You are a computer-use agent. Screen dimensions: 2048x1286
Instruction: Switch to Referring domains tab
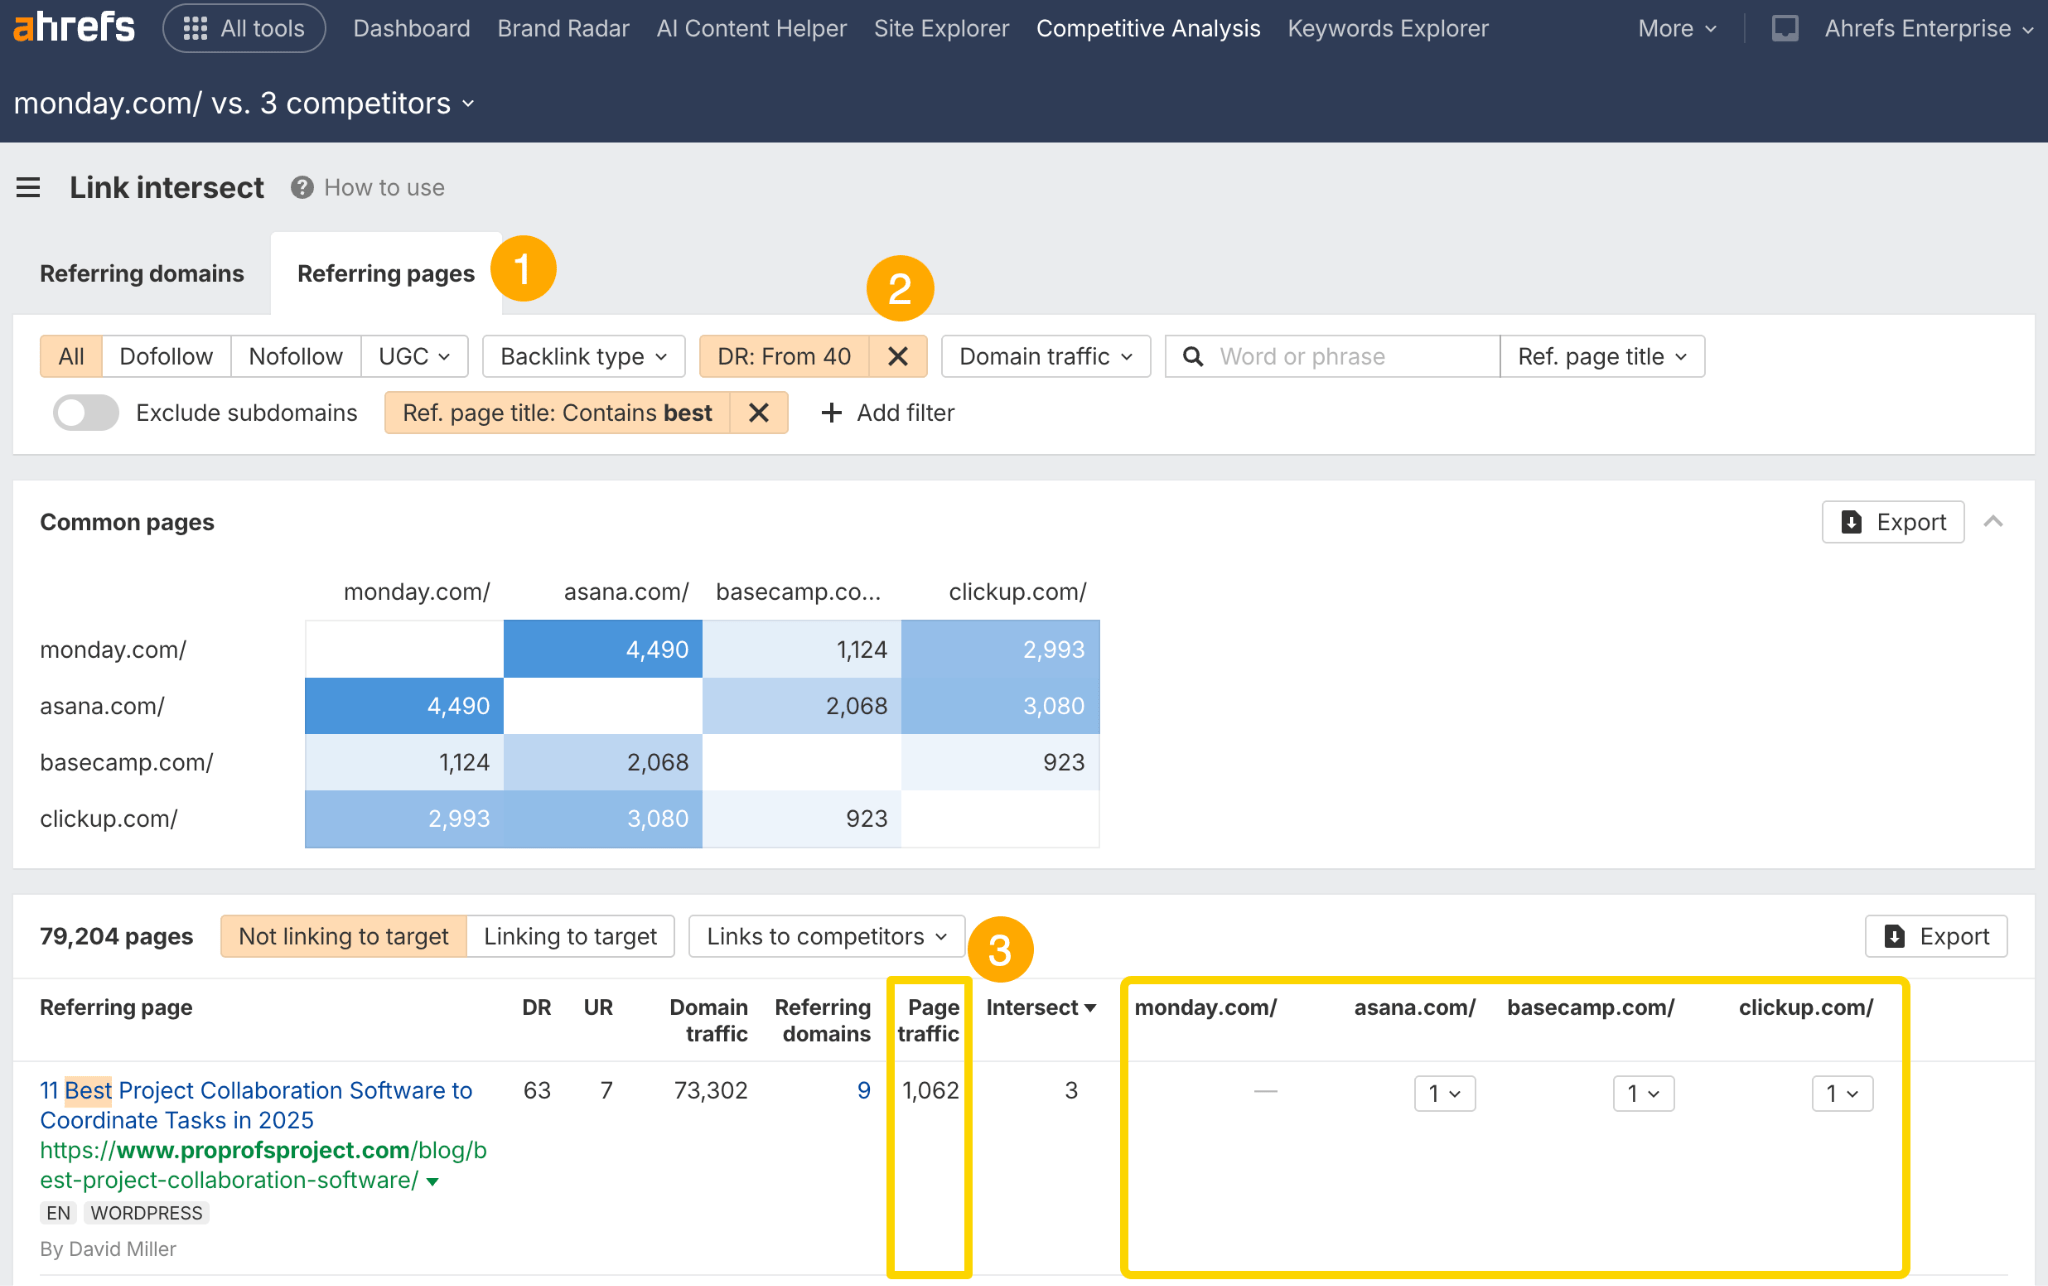point(142,273)
